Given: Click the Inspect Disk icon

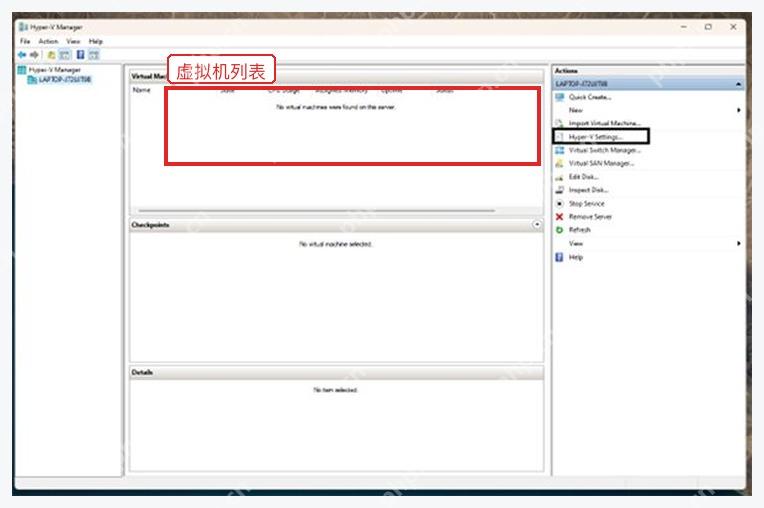Looking at the screenshot, I should coord(559,190).
